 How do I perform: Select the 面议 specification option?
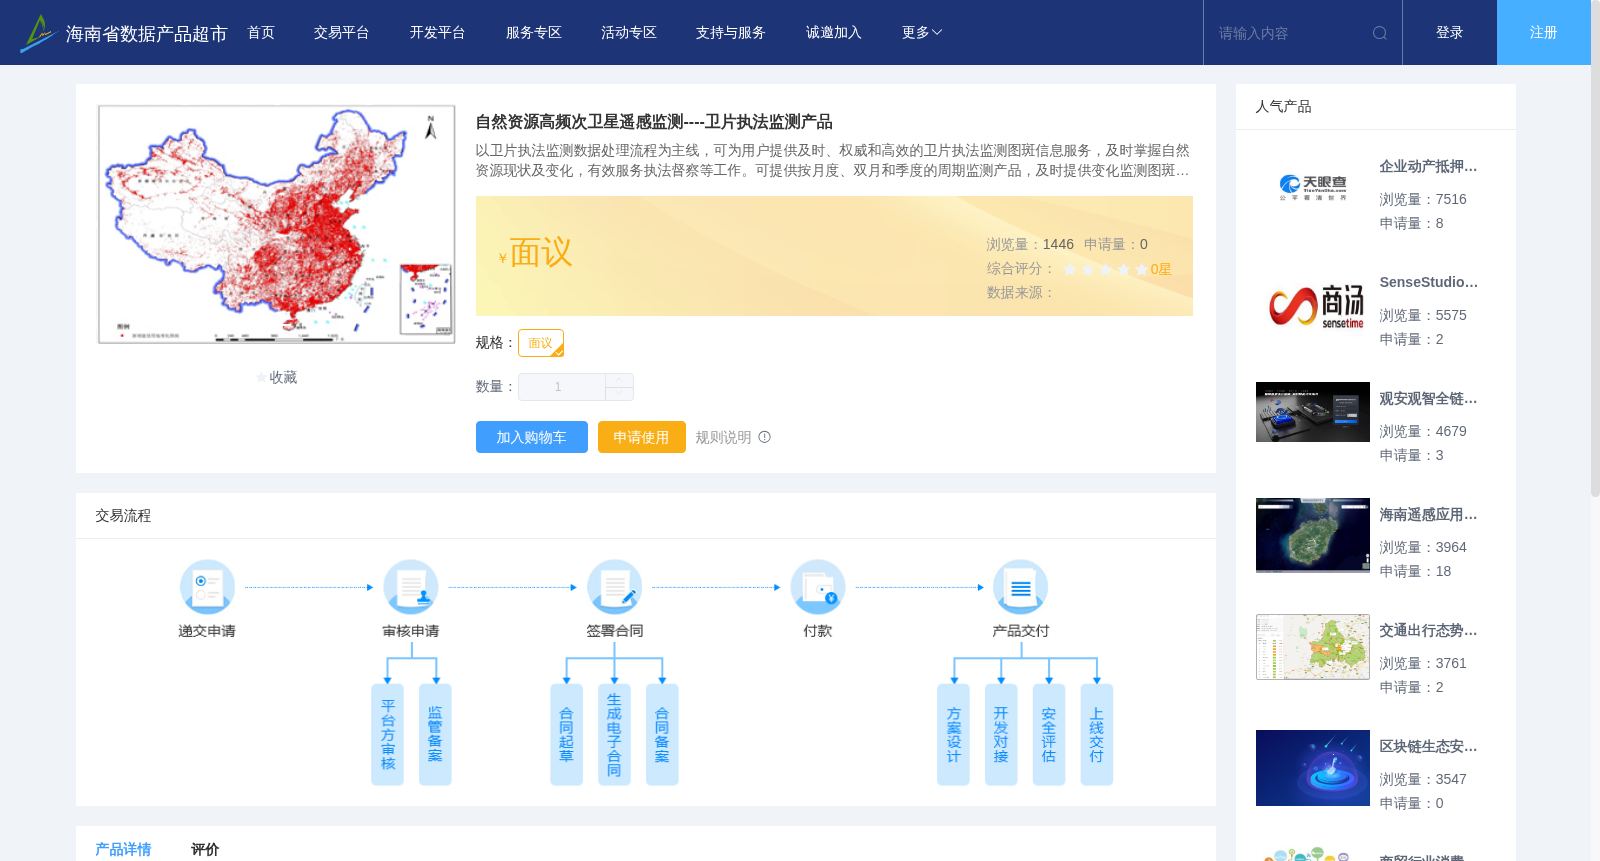point(541,343)
